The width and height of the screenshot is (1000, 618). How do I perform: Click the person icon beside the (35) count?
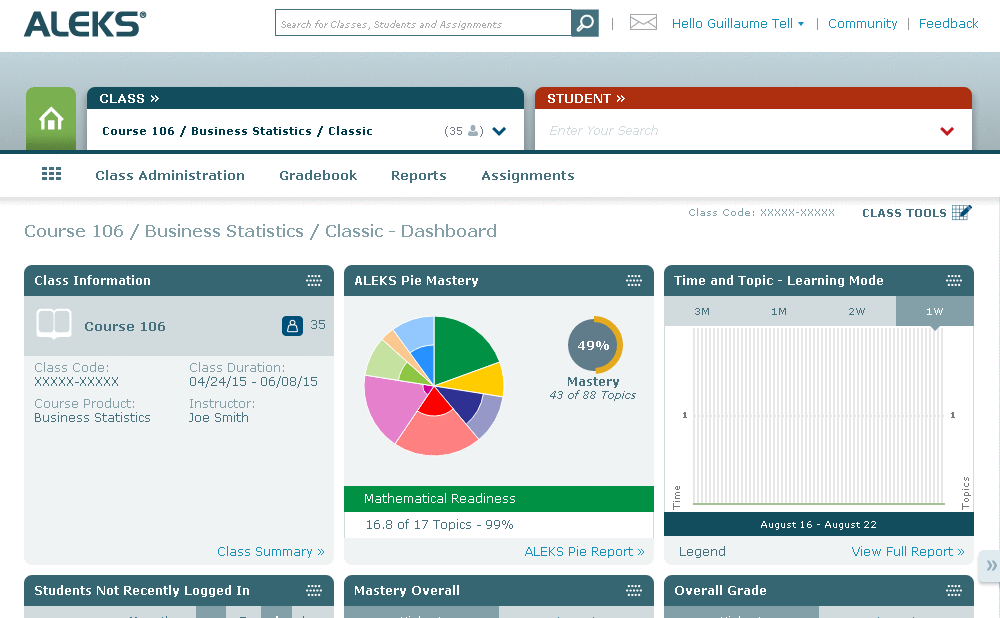point(473,131)
